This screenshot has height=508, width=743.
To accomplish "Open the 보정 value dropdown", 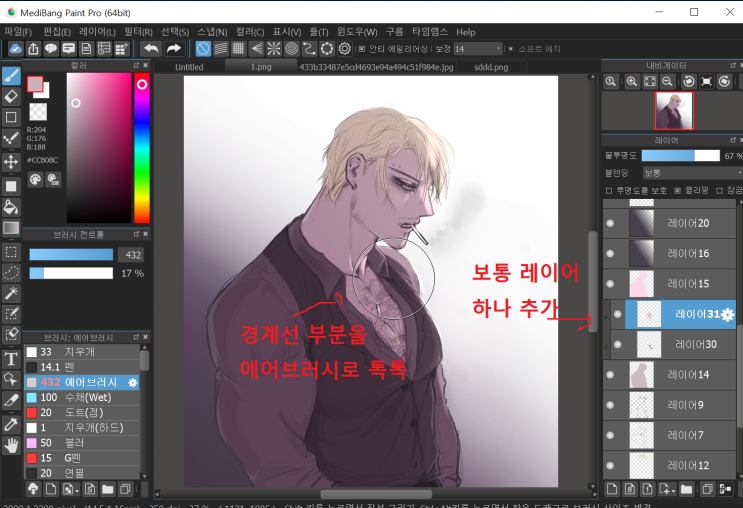I will pos(478,49).
